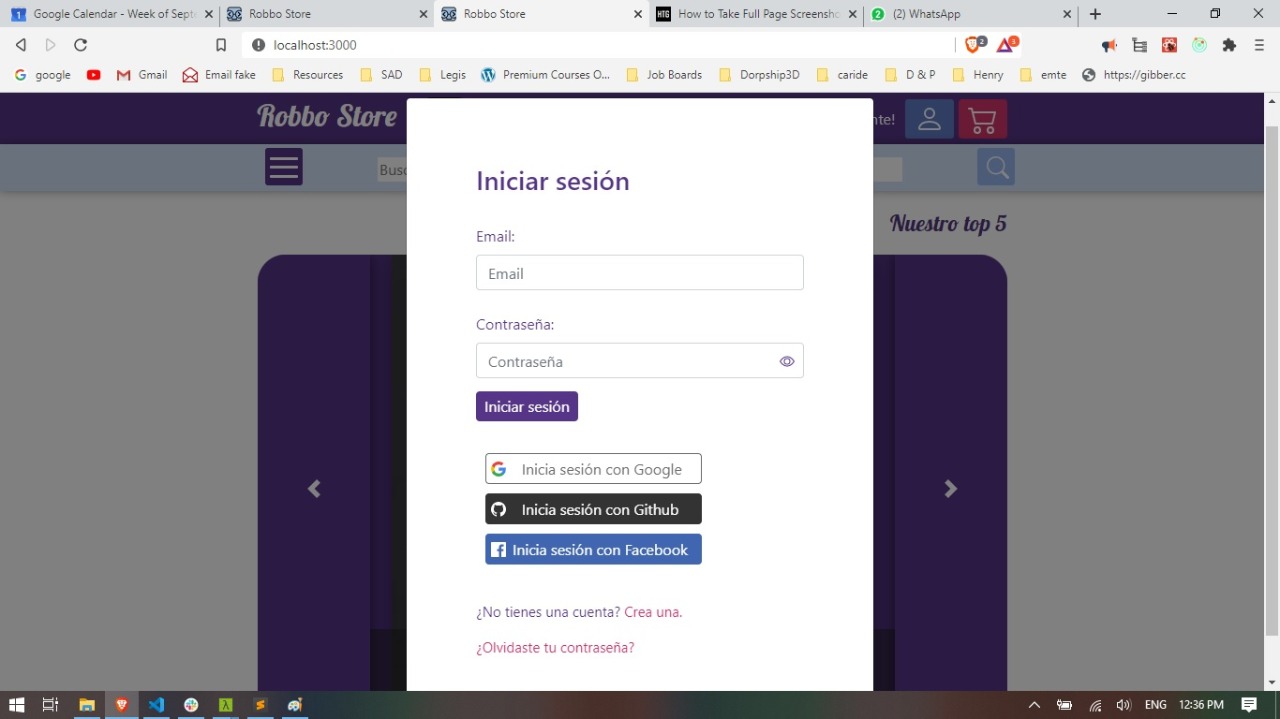Open File Explorer from taskbar
The width and height of the screenshot is (1280, 719).
pos(87,705)
